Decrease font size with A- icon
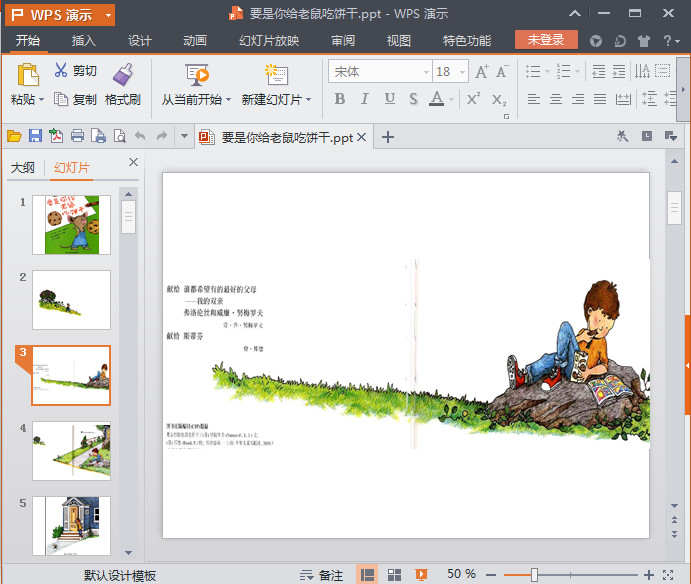Viewport: 691px width, 584px height. 502,71
